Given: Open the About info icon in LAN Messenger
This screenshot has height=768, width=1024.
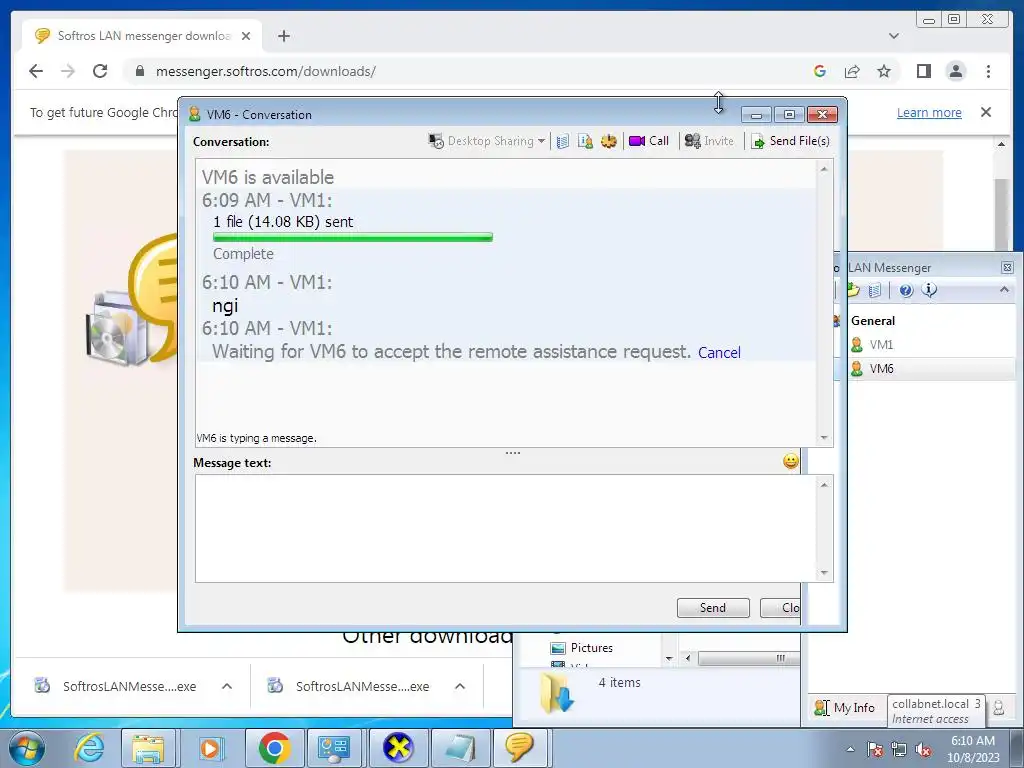Looking at the screenshot, I should tap(929, 290).
